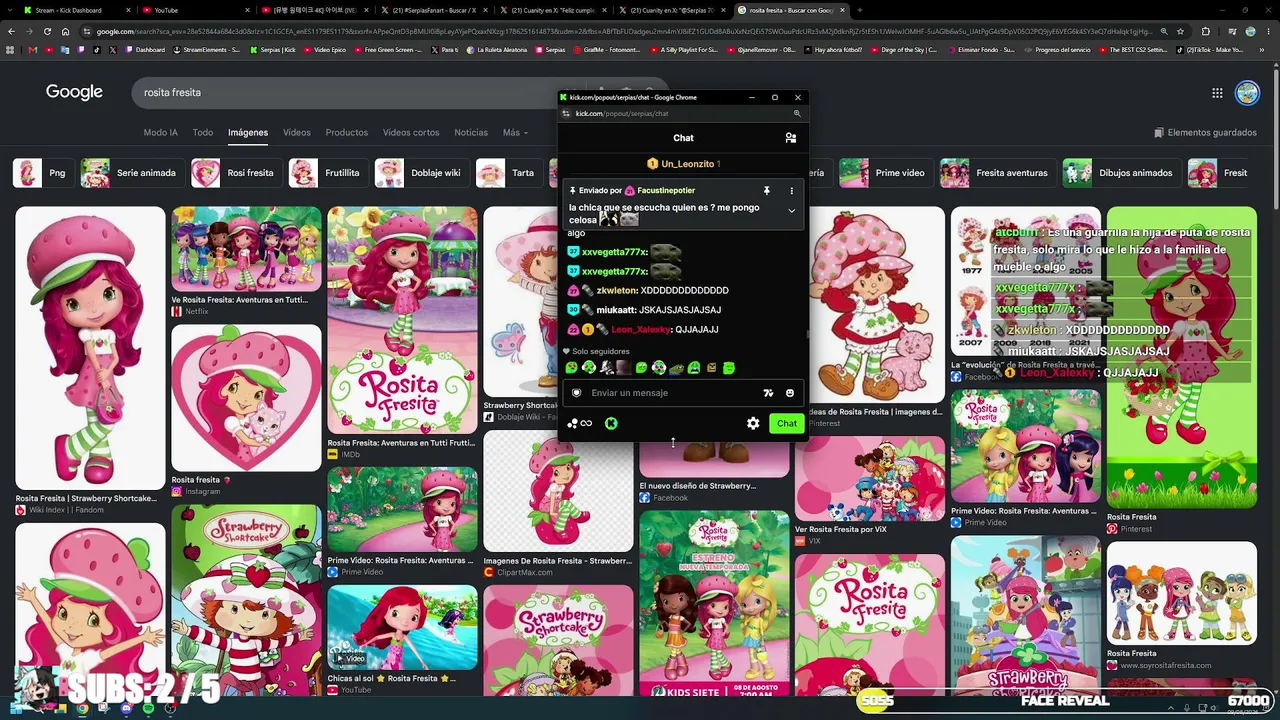Unpin the pinned chat message
The image size is (1280, 720).
[x=766, y=190]
